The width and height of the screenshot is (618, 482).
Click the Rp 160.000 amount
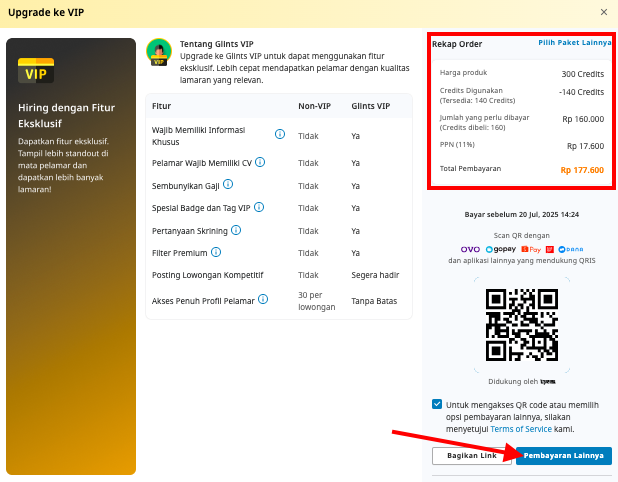click(583, 119)
